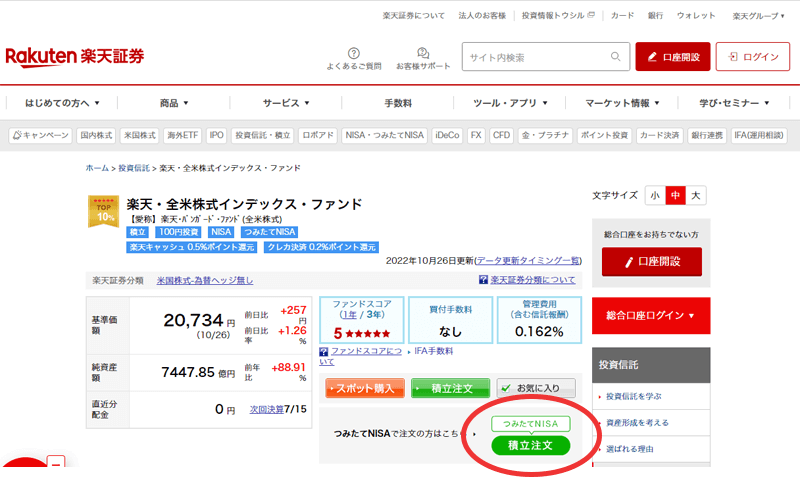The height and width of the screenshot is (483, 800).
Task: Open お客様サポート chat icon
Action: coord(423,53)
